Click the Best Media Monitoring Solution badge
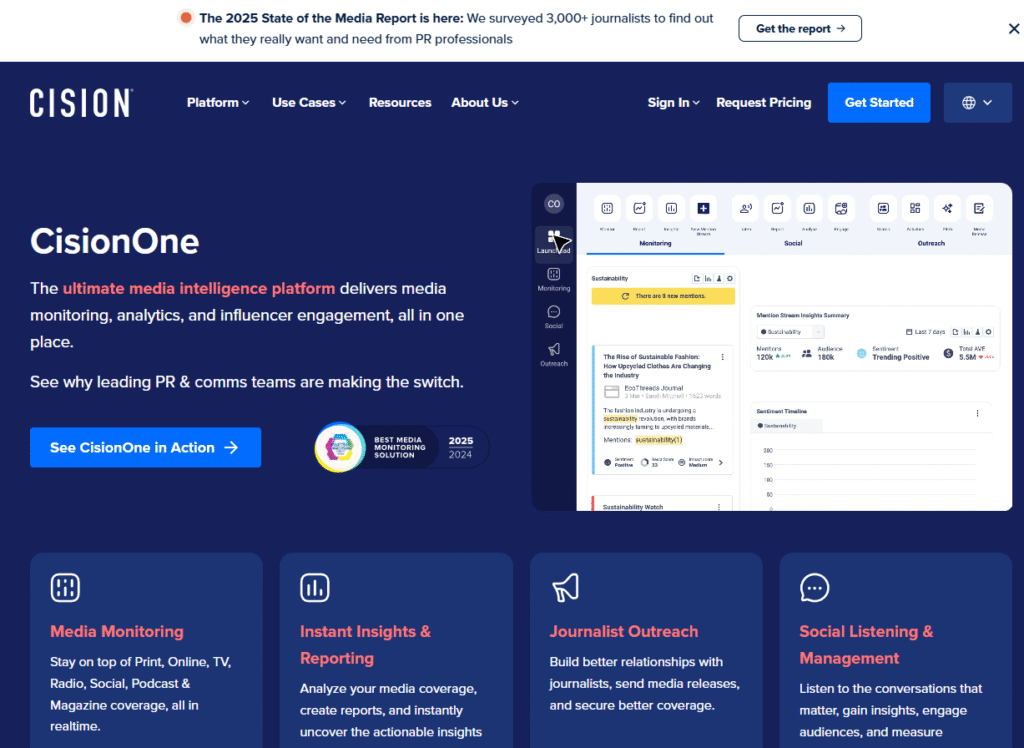Viewport: 1024px width, 748px height. coord(402,447)
